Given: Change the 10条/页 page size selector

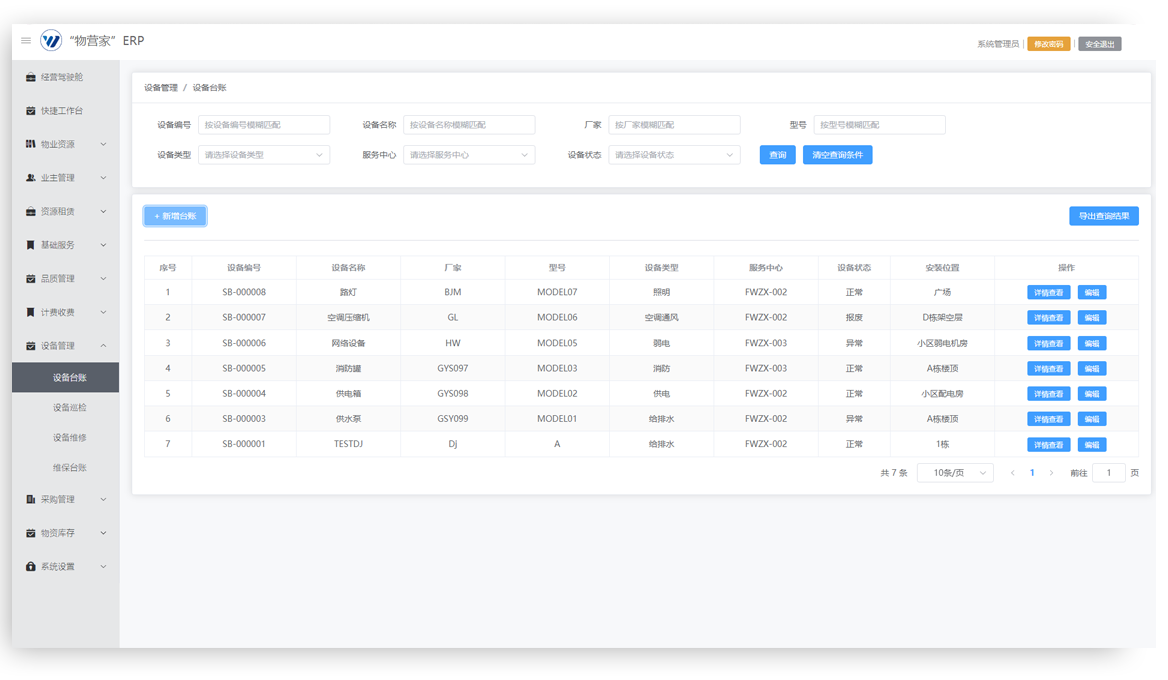Looking at the screenshot, I should coord(955,473).
